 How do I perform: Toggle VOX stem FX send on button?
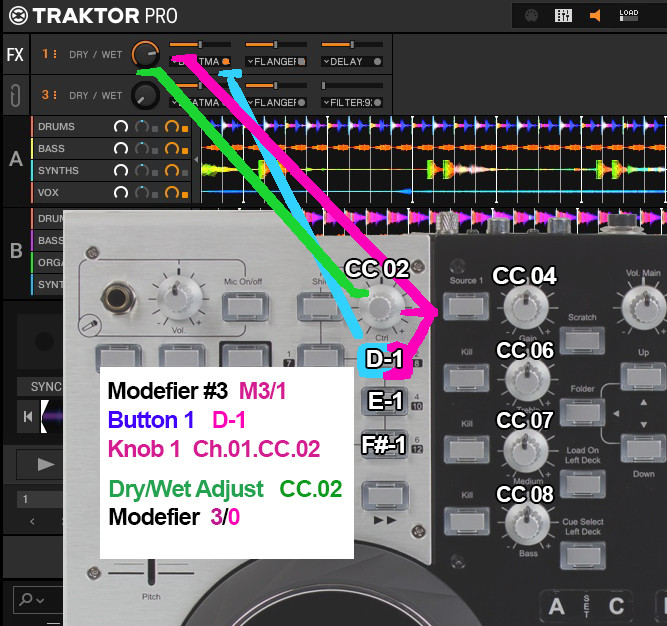coord(185,195)
